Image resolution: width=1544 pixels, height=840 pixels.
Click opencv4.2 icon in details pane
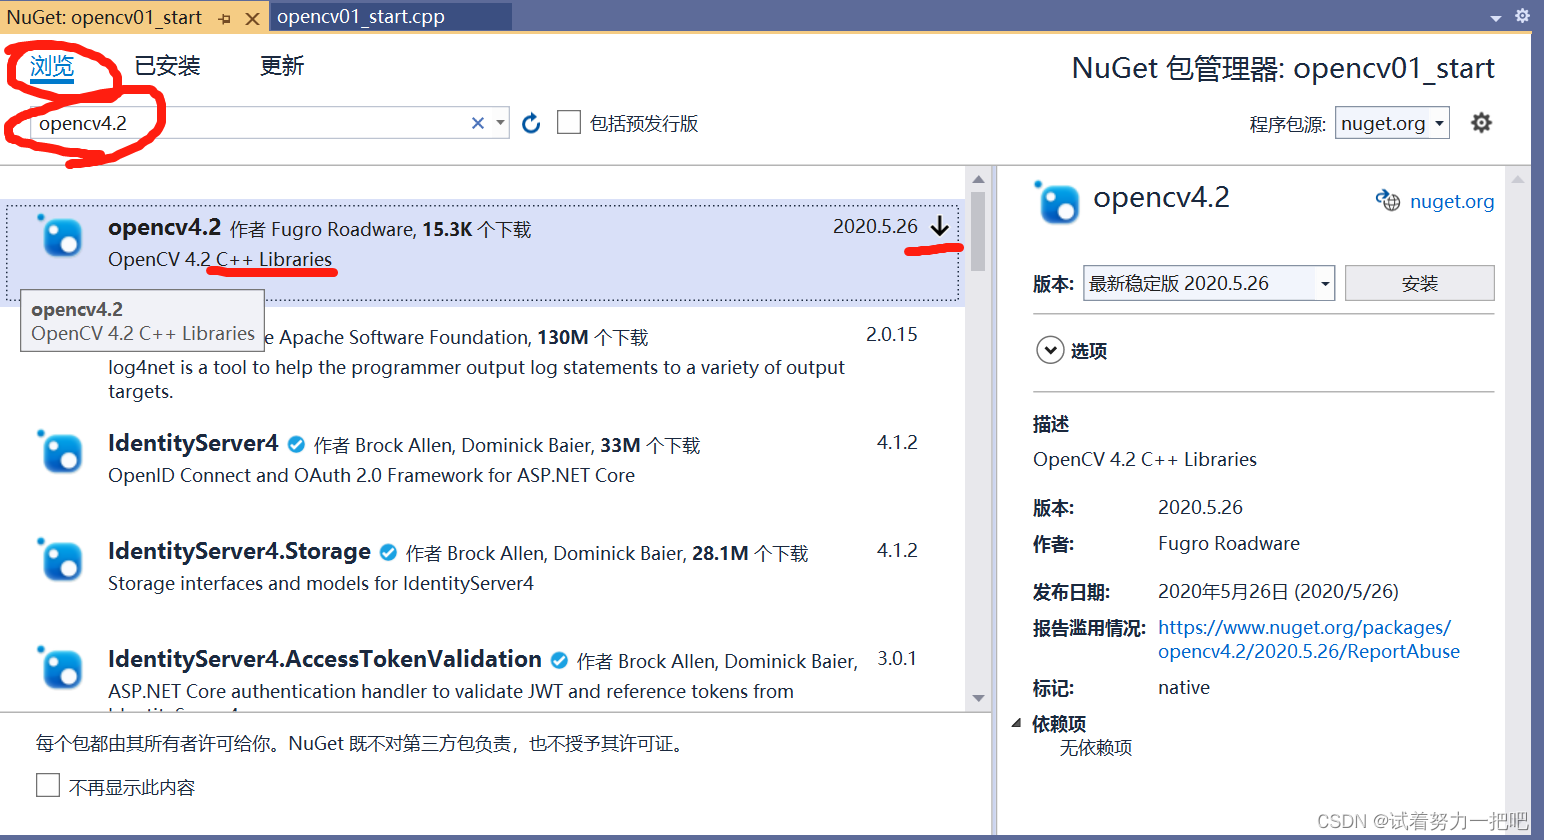pyautogui.click(x=1058, y=203)
